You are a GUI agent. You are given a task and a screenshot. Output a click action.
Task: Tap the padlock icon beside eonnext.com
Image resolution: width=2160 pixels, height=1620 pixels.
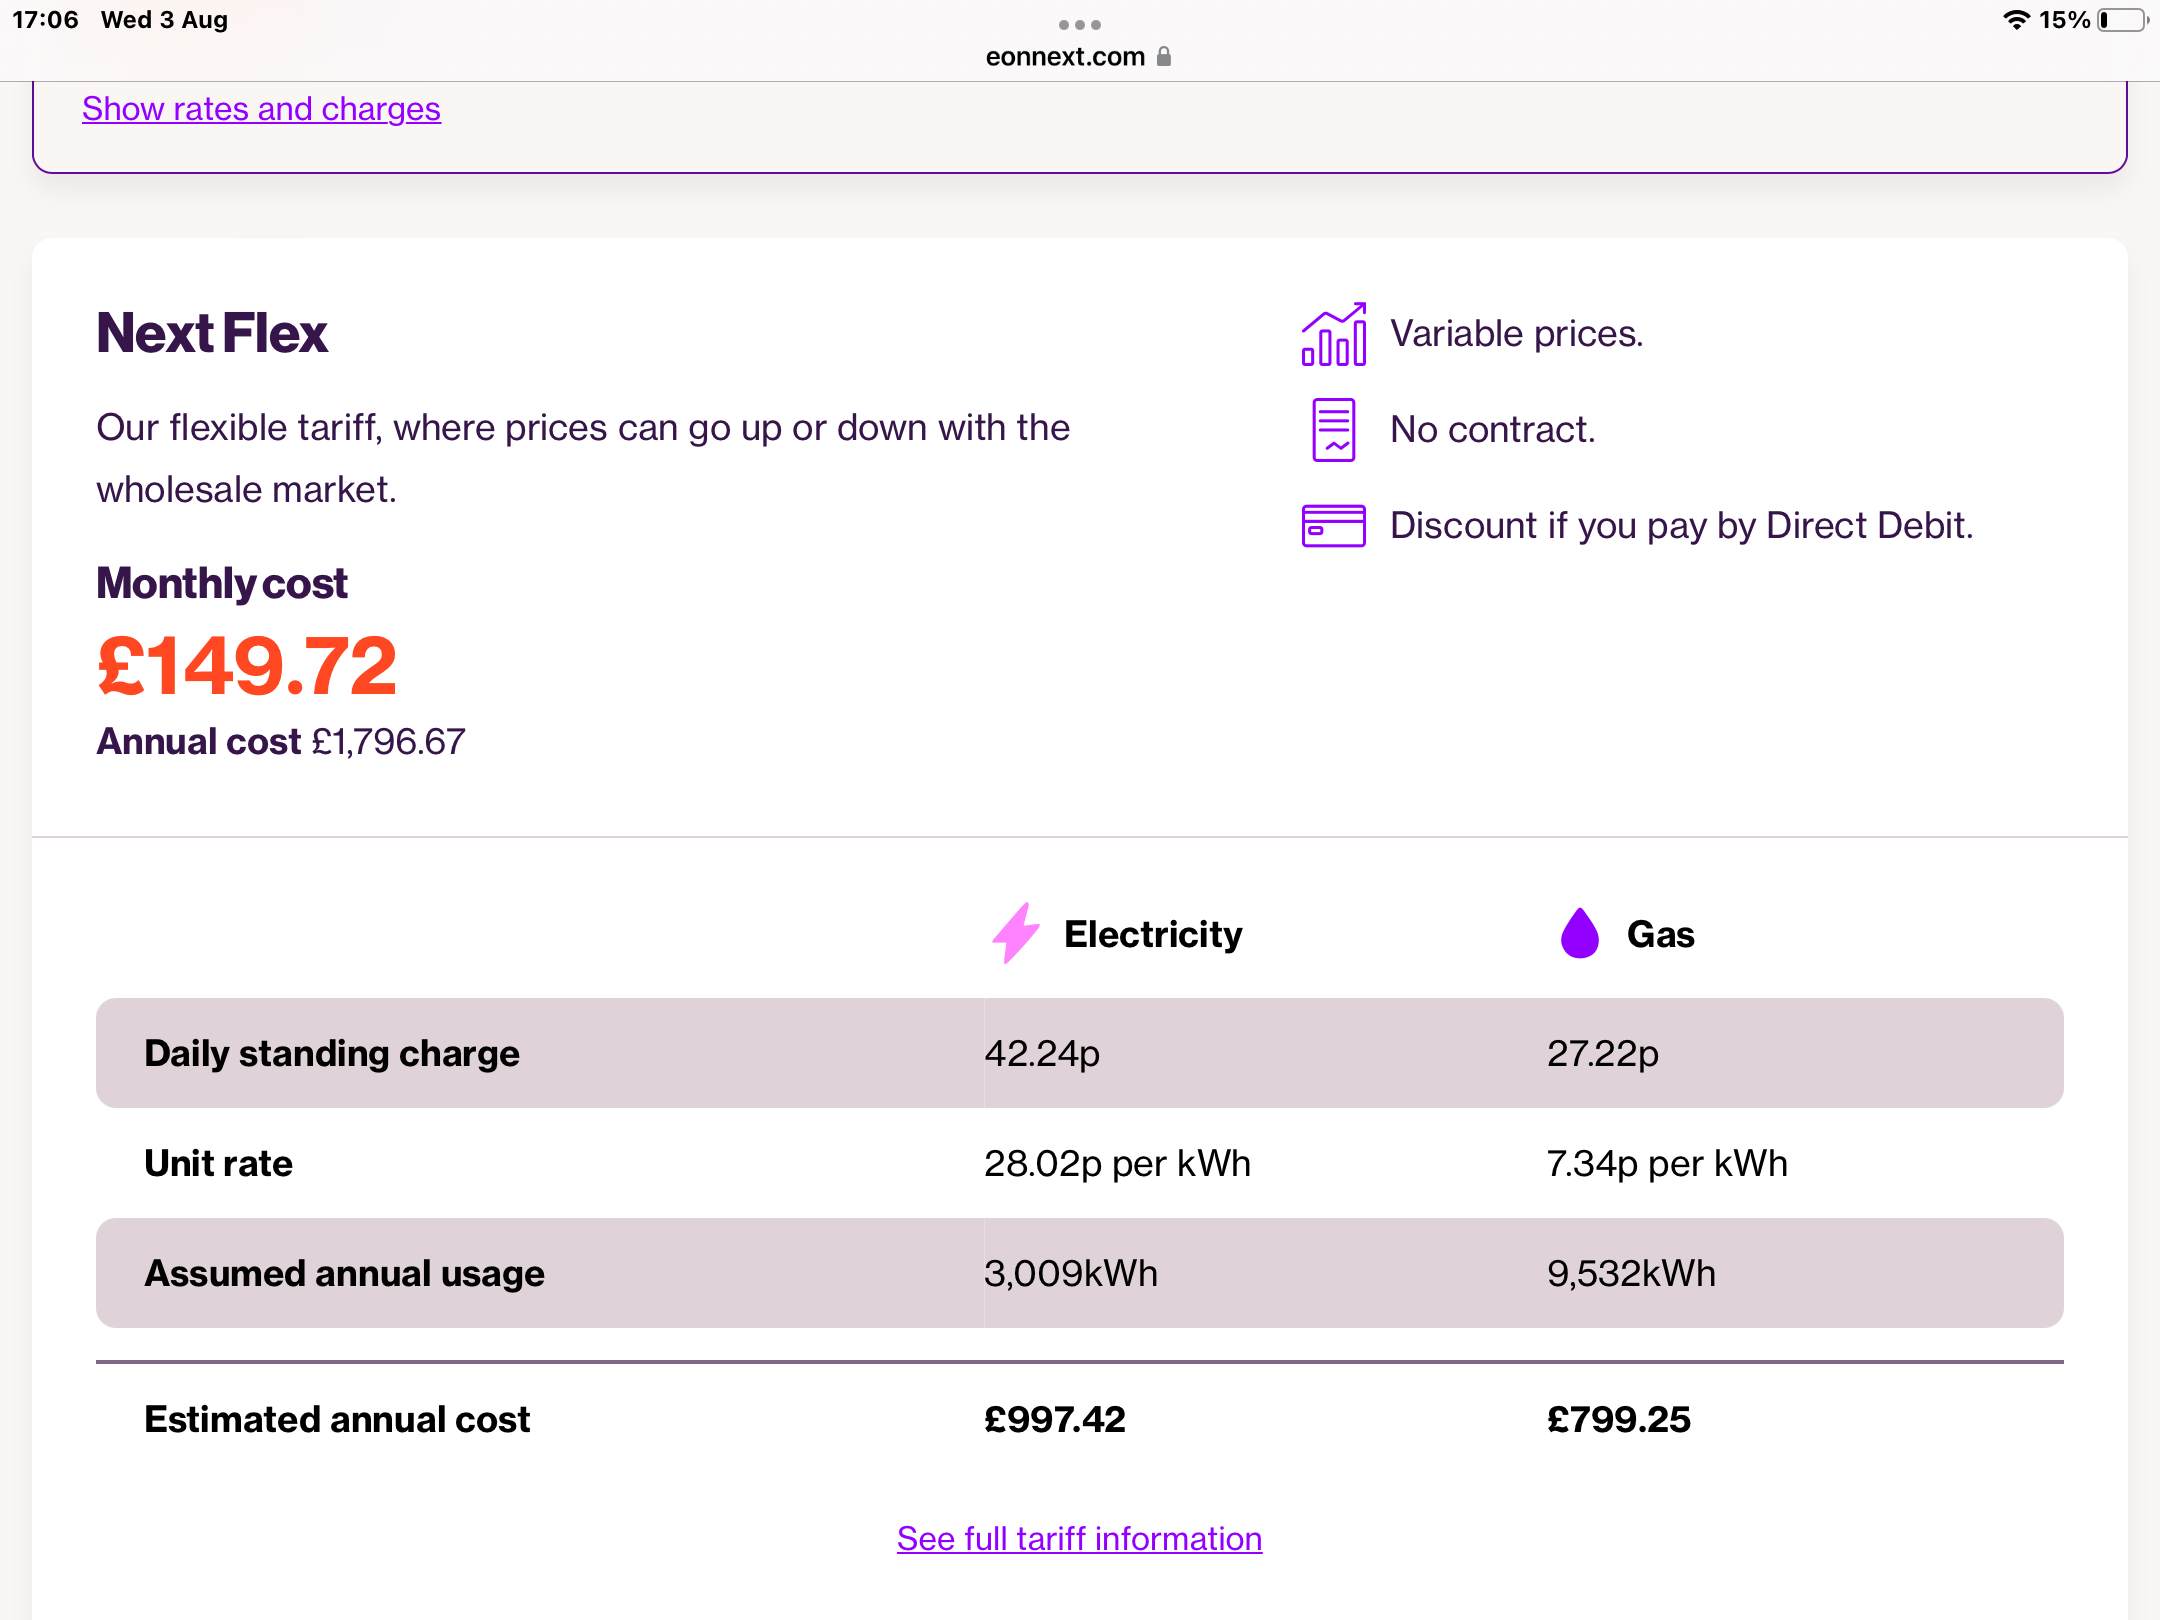click(x=1164, y=57)
